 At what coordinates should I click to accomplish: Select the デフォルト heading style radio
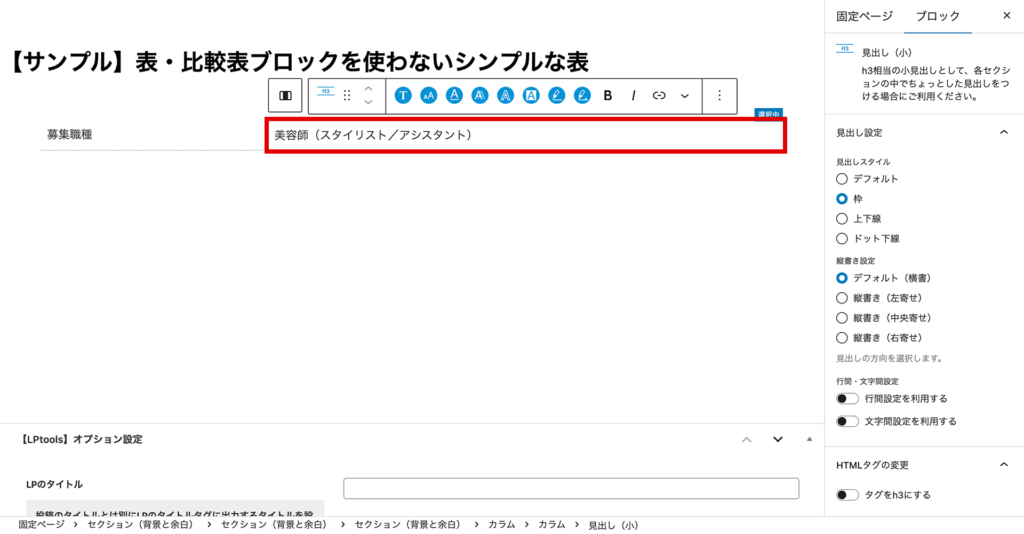842,179
